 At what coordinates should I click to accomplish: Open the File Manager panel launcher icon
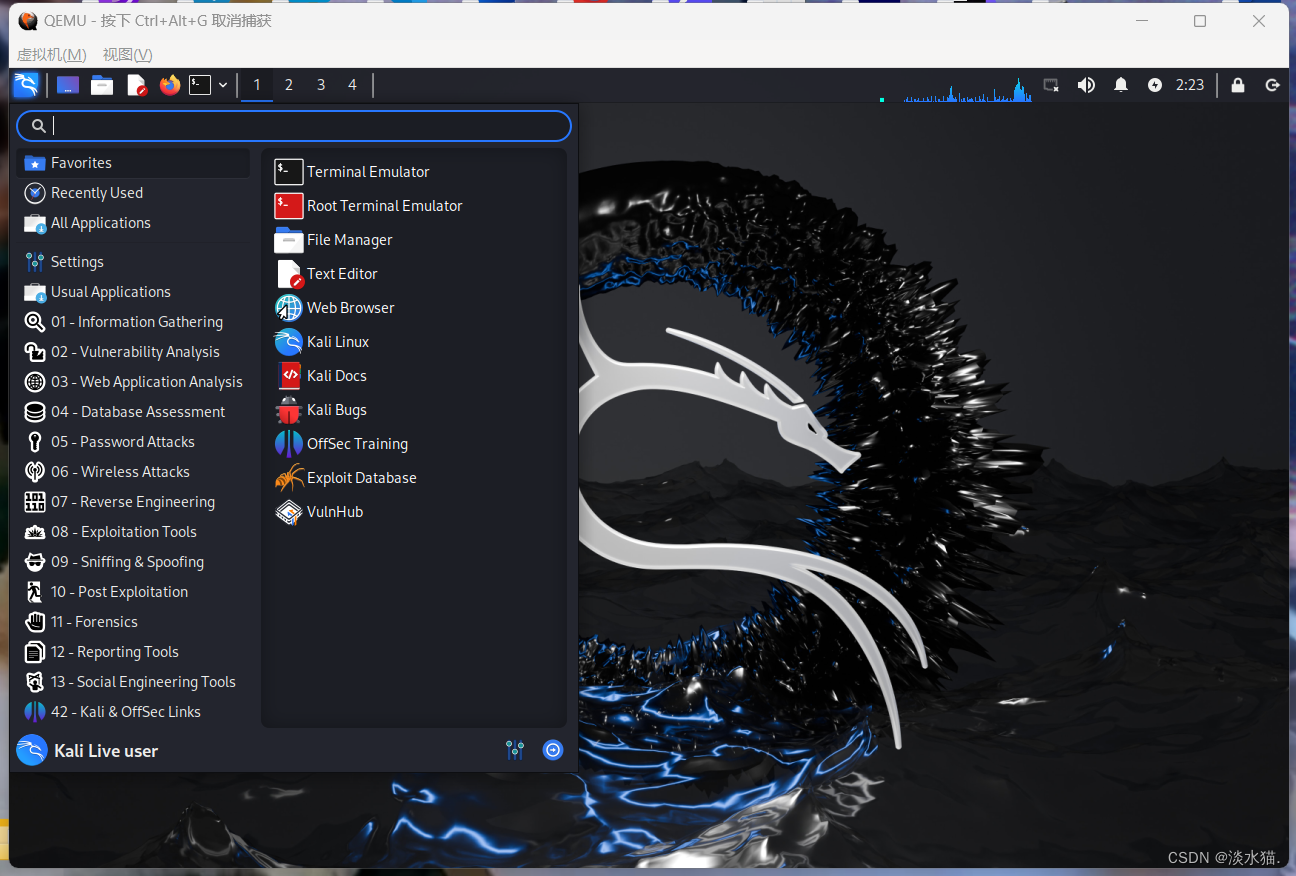102,85
